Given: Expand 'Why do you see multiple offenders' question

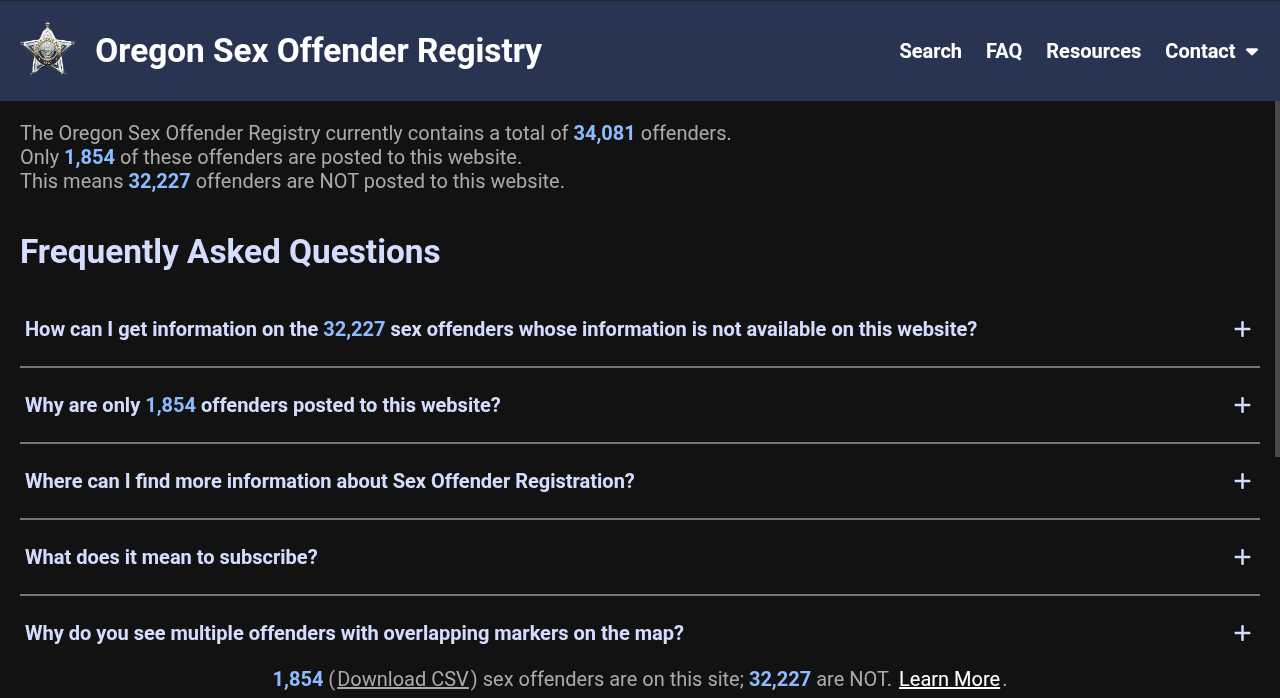Looking at the screenshot, I should coord(354,633).
